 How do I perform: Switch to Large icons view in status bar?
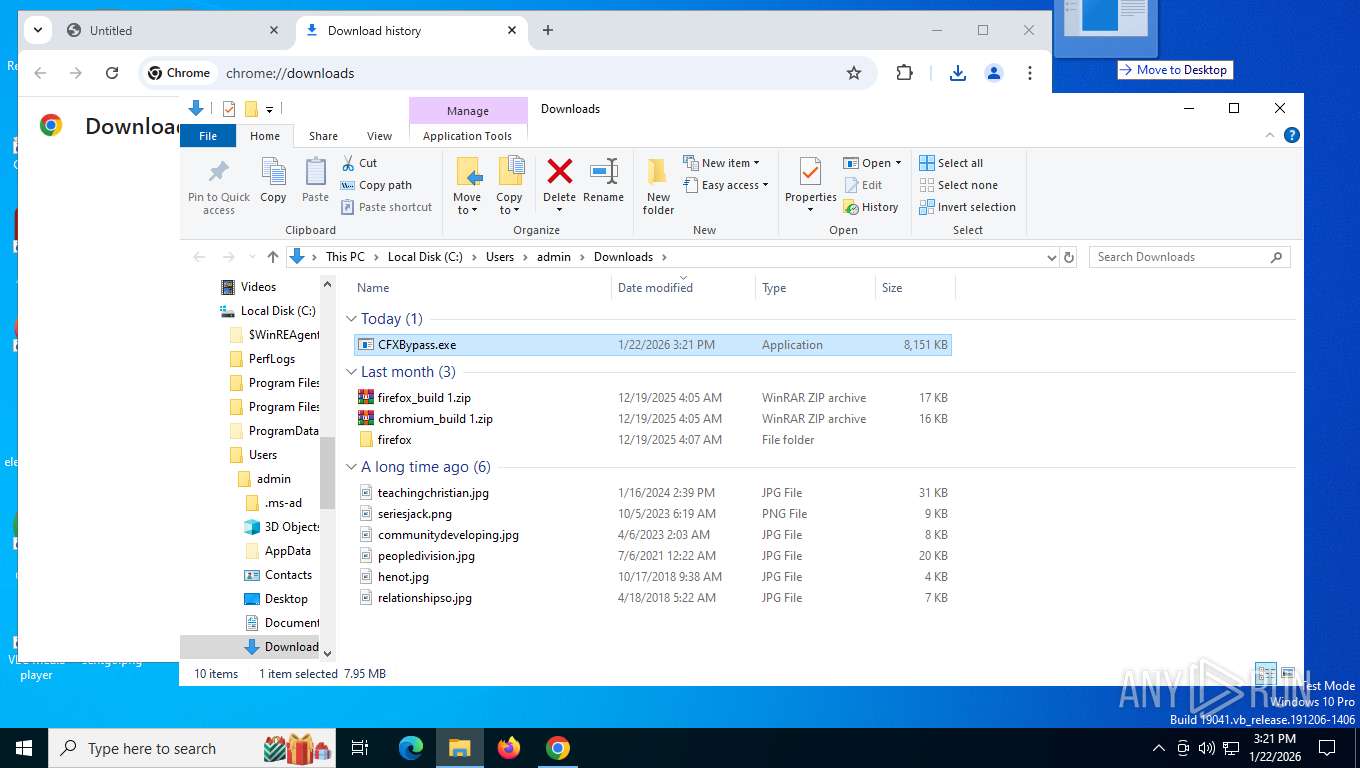pos(1288,673)
